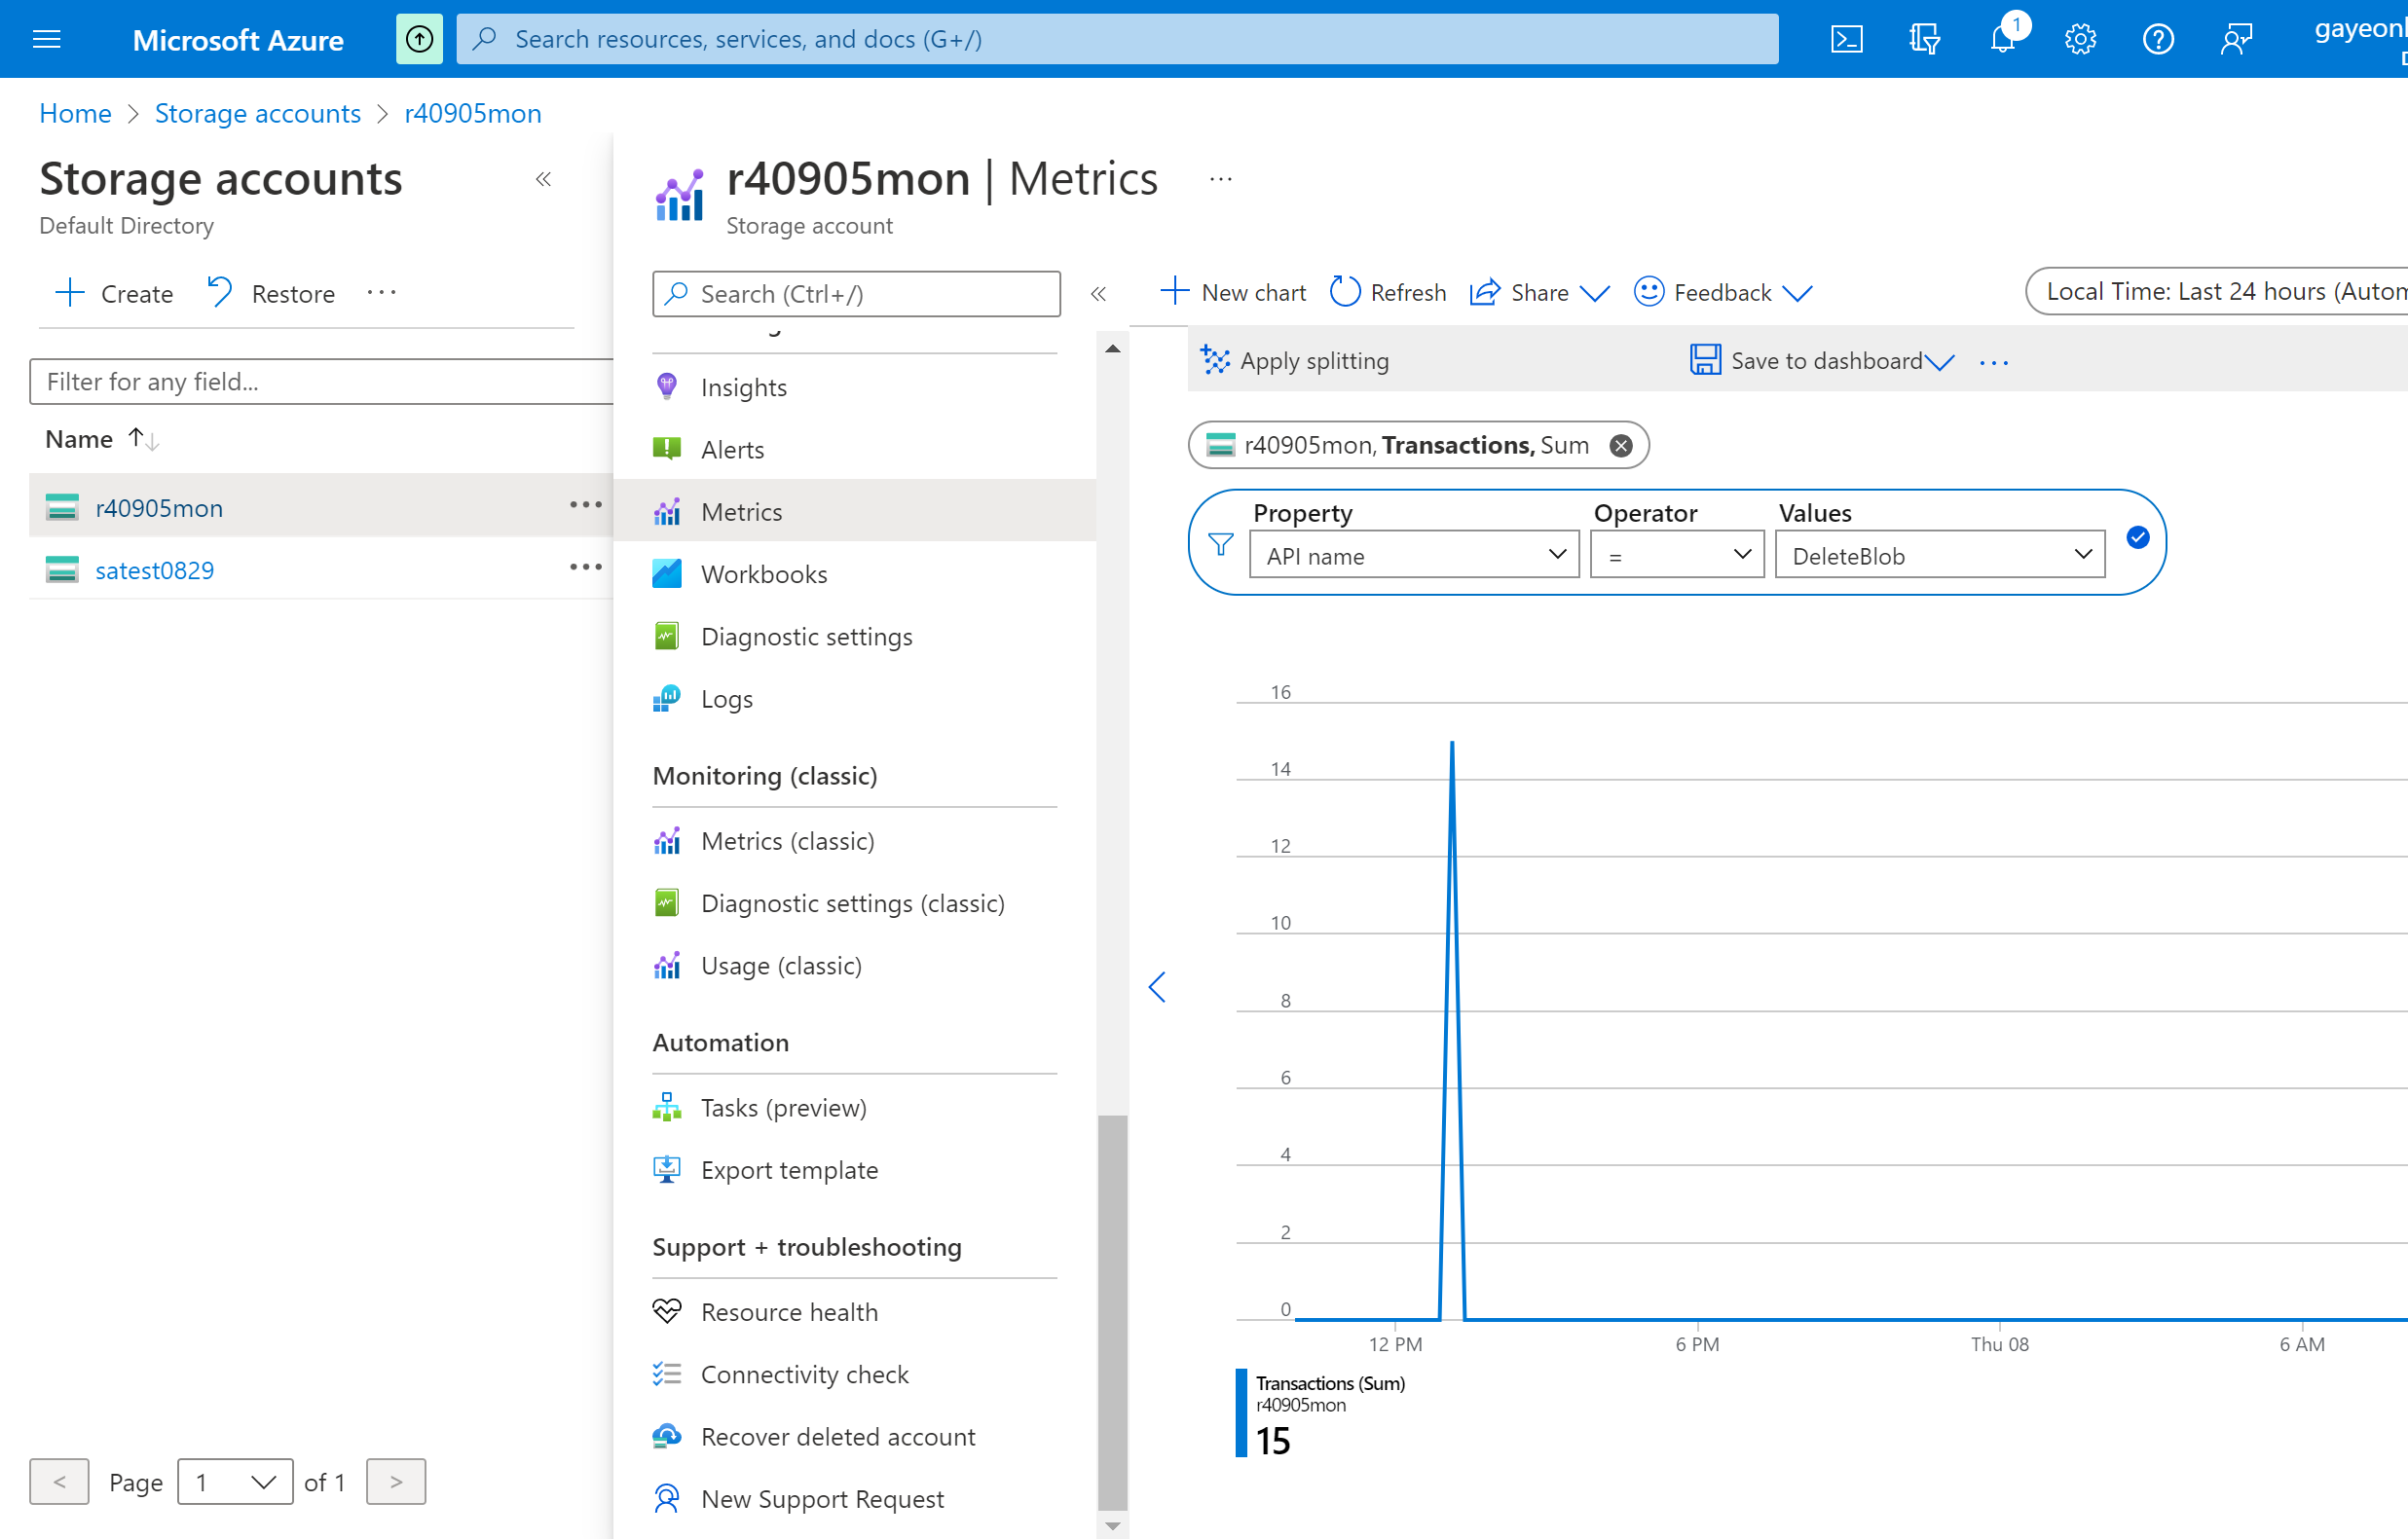Click Save to dashboard disk icon
The image size is (2408, 1539).
[1705, 360]
